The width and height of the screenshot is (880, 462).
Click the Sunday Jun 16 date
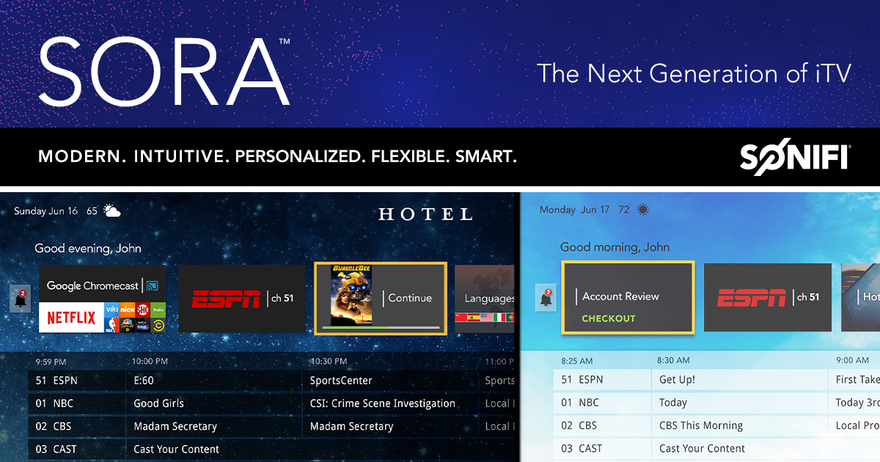pyautogui.click(x=46, y=211)
